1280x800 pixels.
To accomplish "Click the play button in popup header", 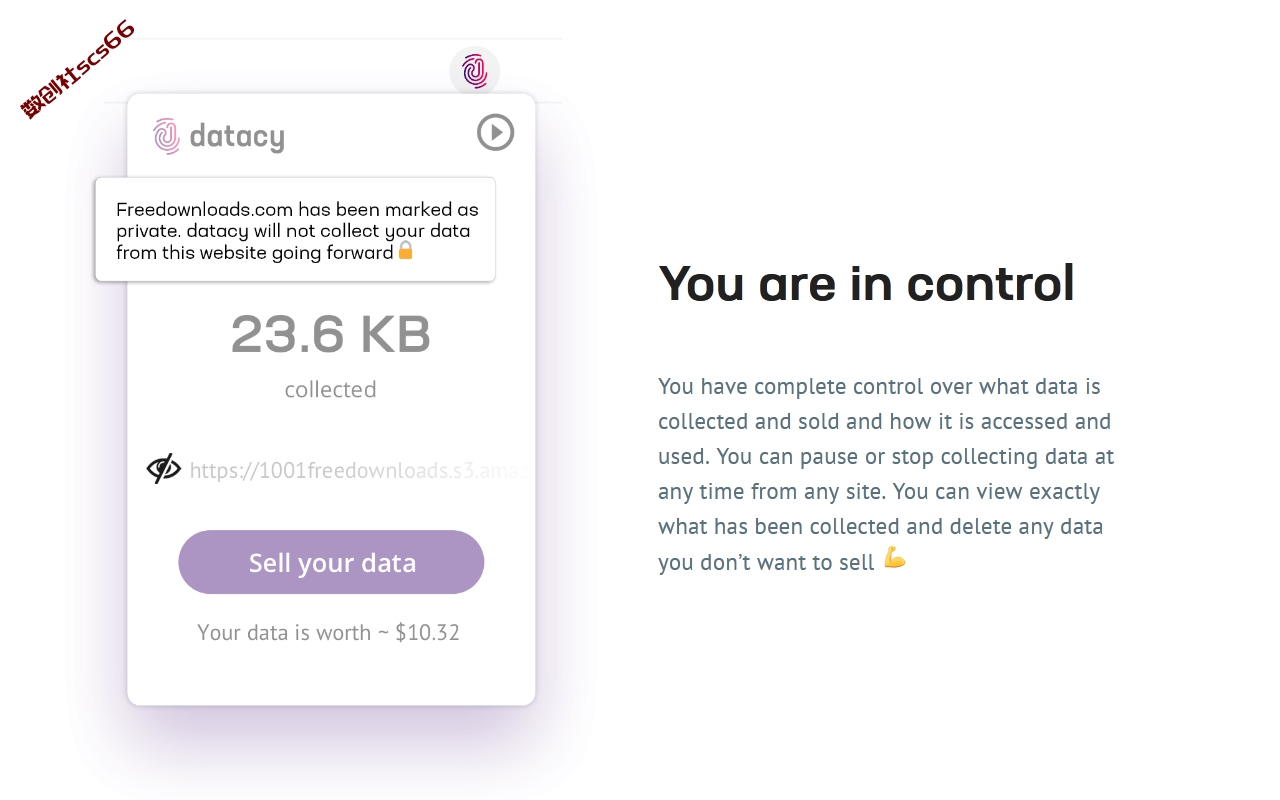I will click(496, 132).
